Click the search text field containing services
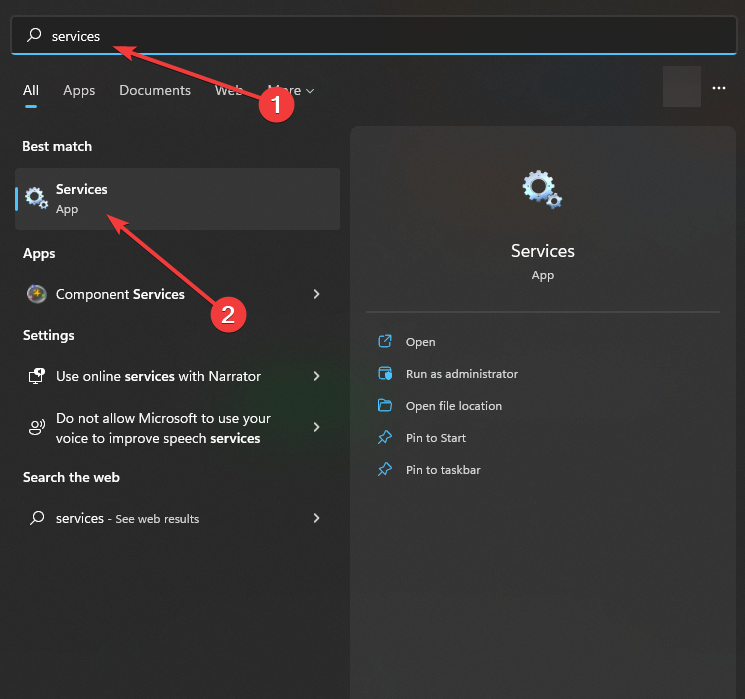This screenshot has height=699, width=745. click(x=380, y=36)
